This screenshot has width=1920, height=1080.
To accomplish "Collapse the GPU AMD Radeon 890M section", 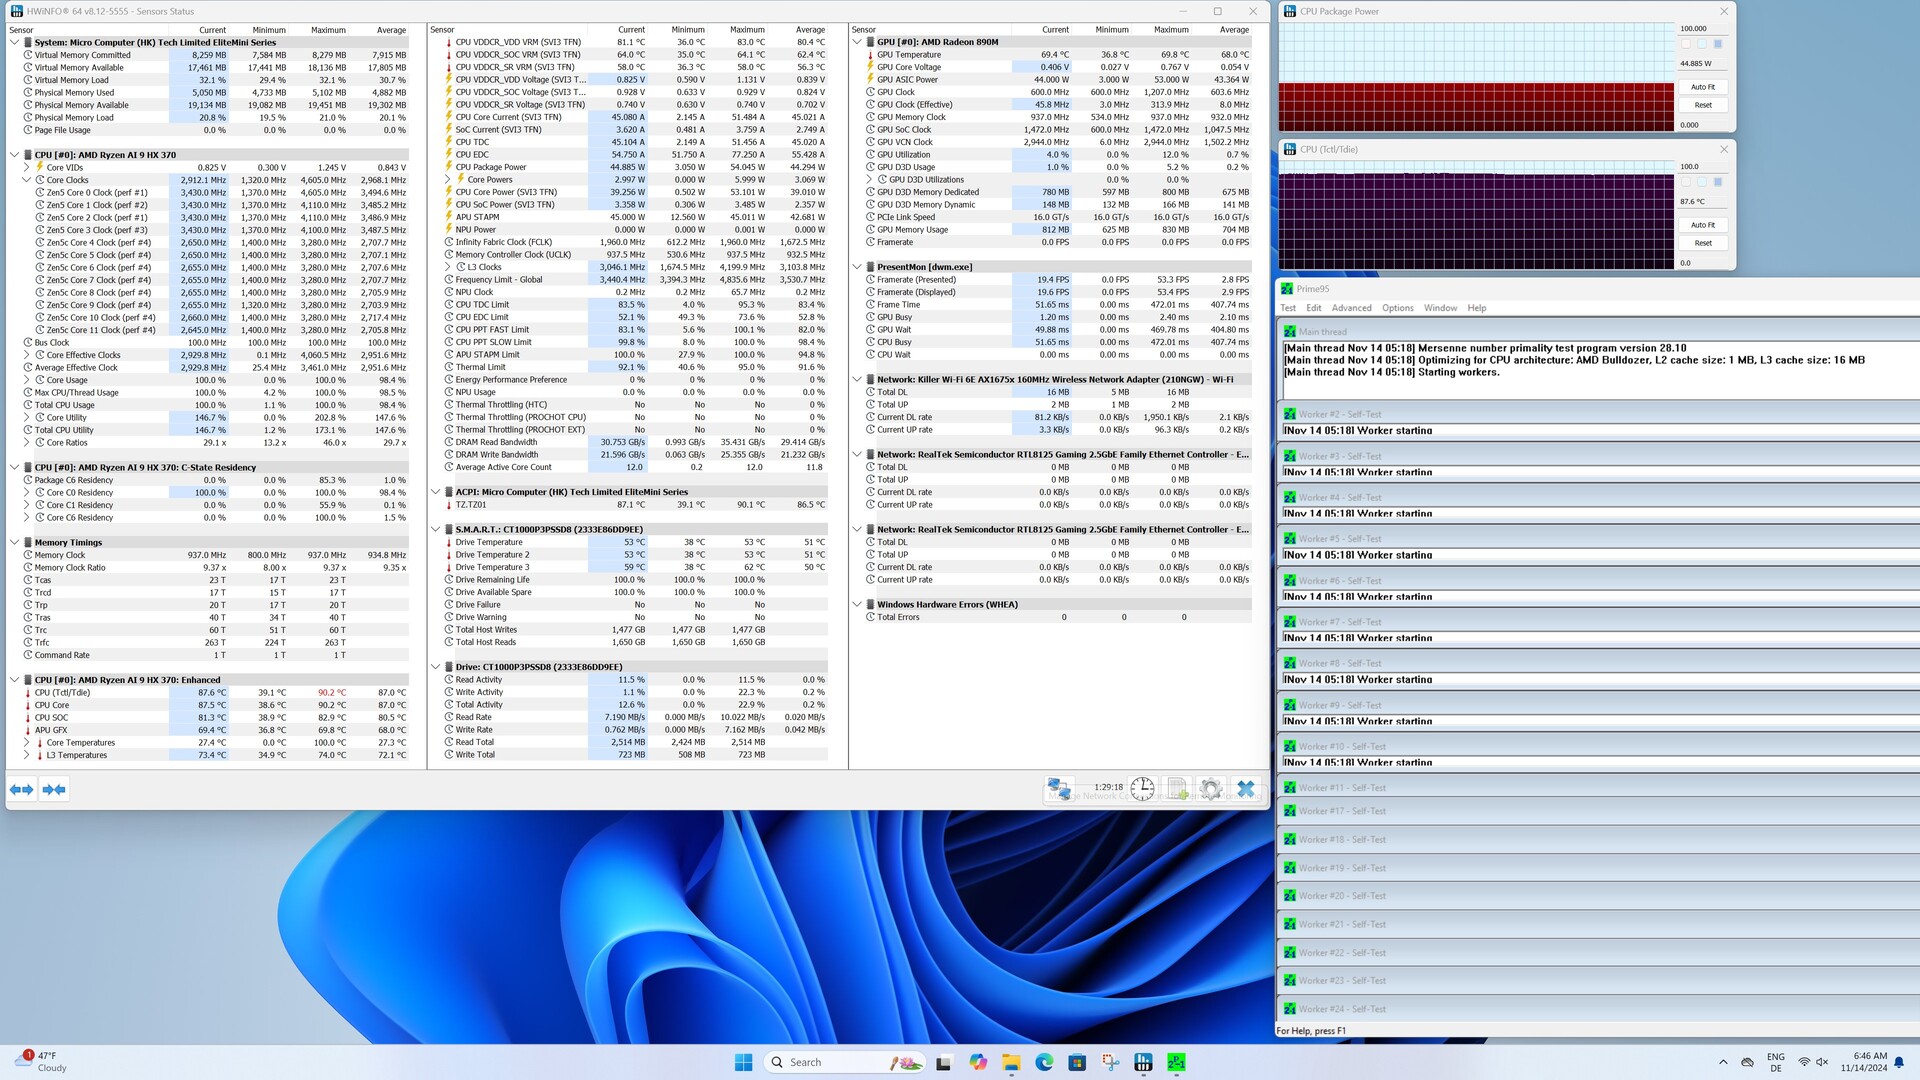I will (857, 42).
